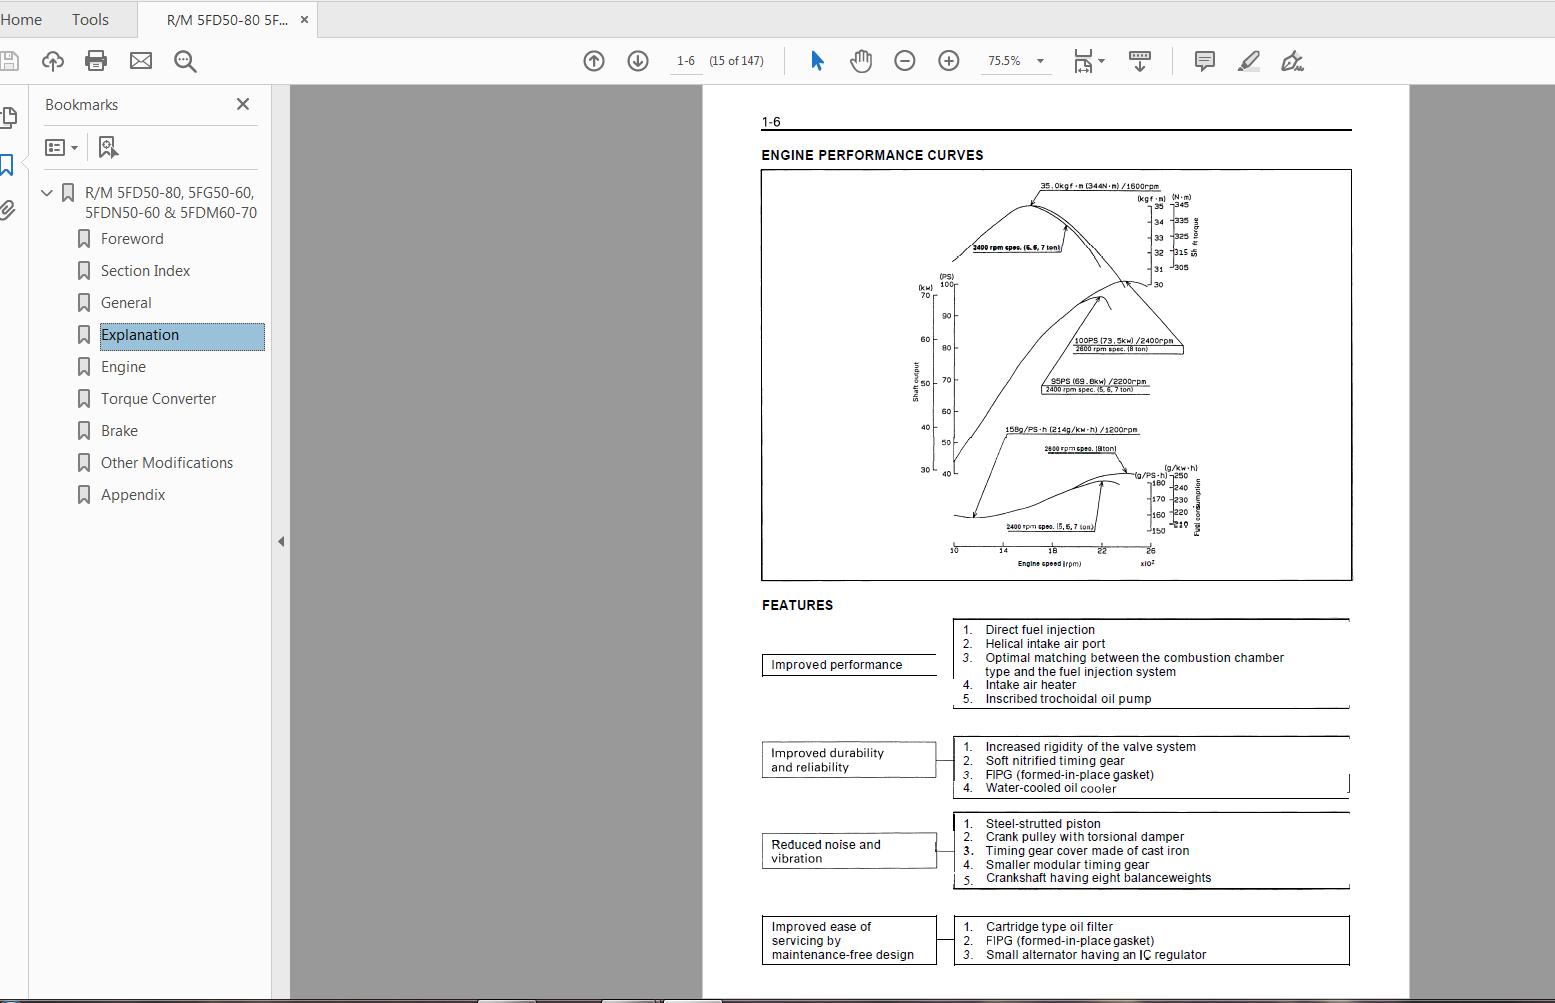
Task: Click the ENGINE PERFORMANCE CURVES heading
Action: tap(872, 155)
